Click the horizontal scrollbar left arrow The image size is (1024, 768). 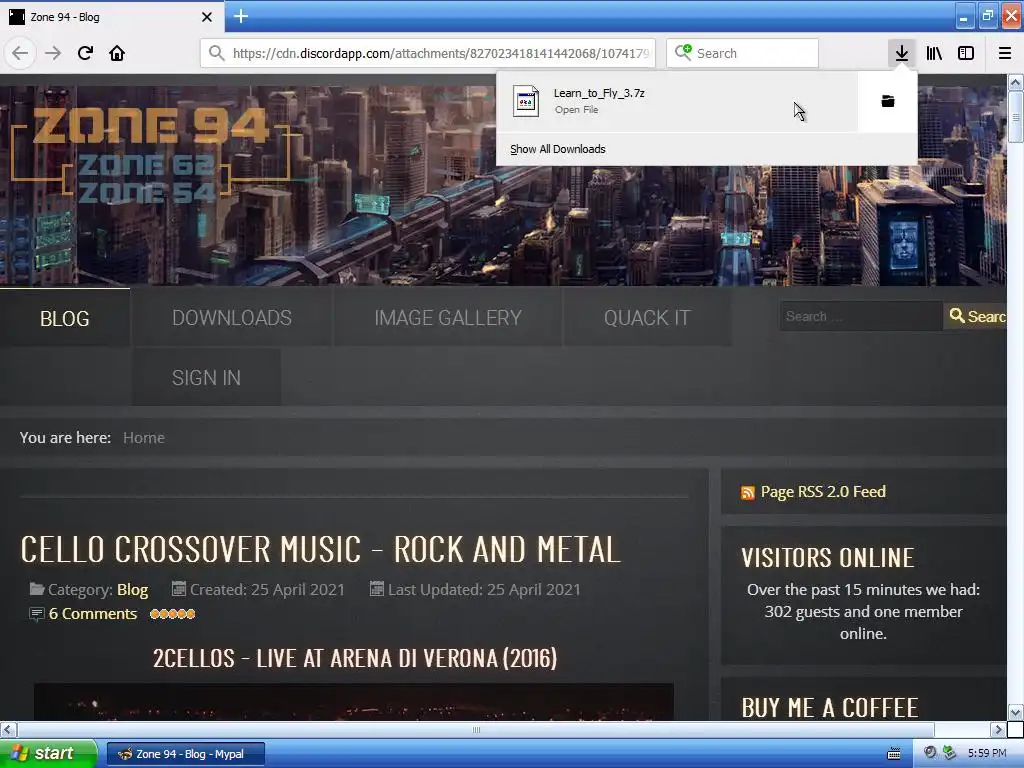click(x=8, y=729)
